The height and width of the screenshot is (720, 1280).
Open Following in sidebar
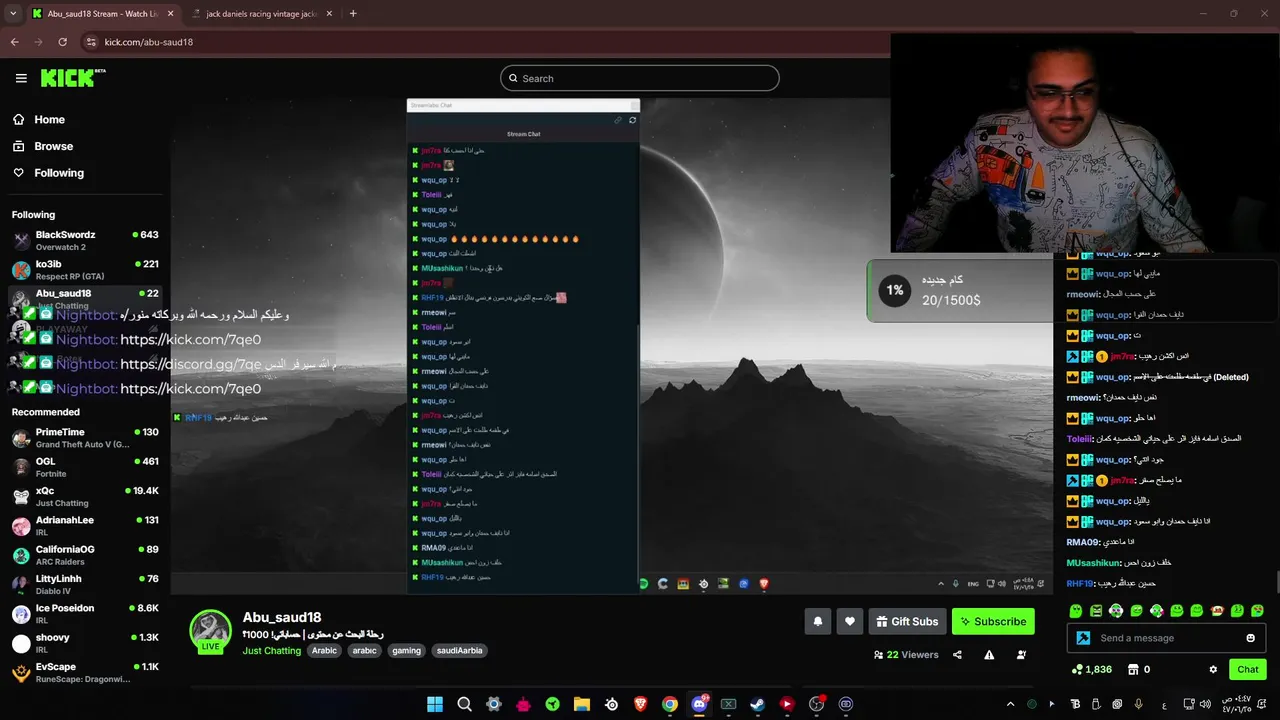(x=59, y=173)
